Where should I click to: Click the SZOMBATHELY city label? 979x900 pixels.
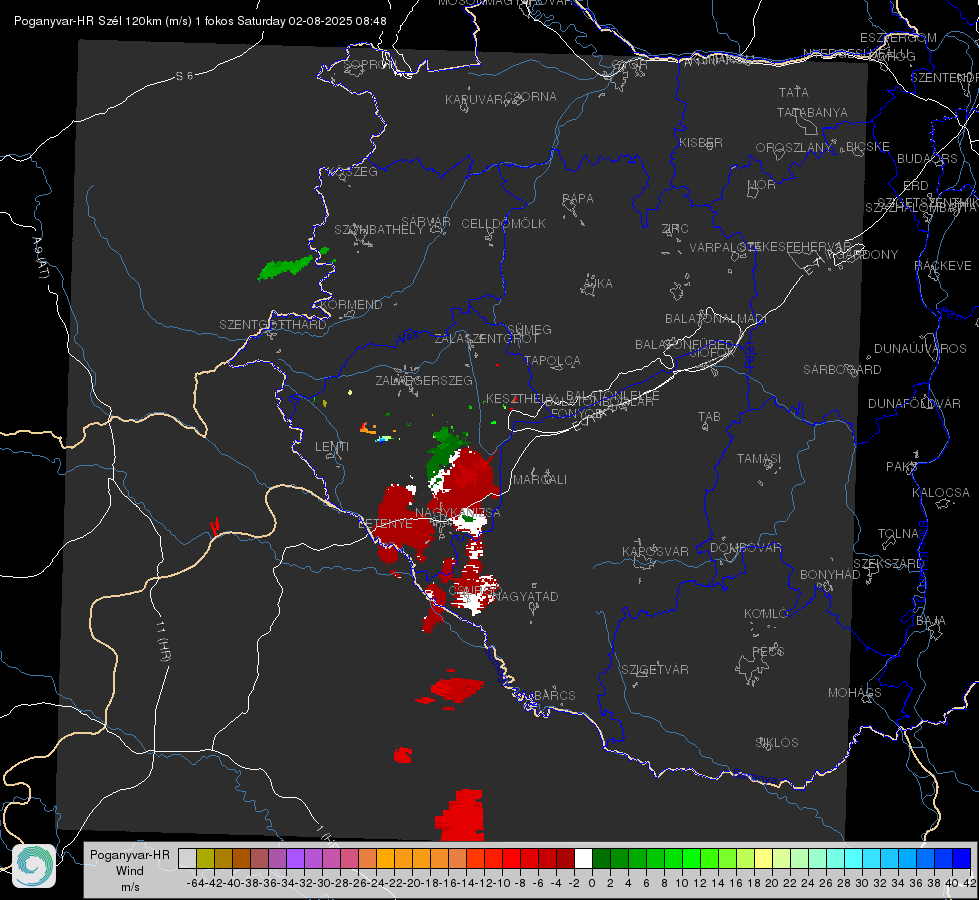379,230
